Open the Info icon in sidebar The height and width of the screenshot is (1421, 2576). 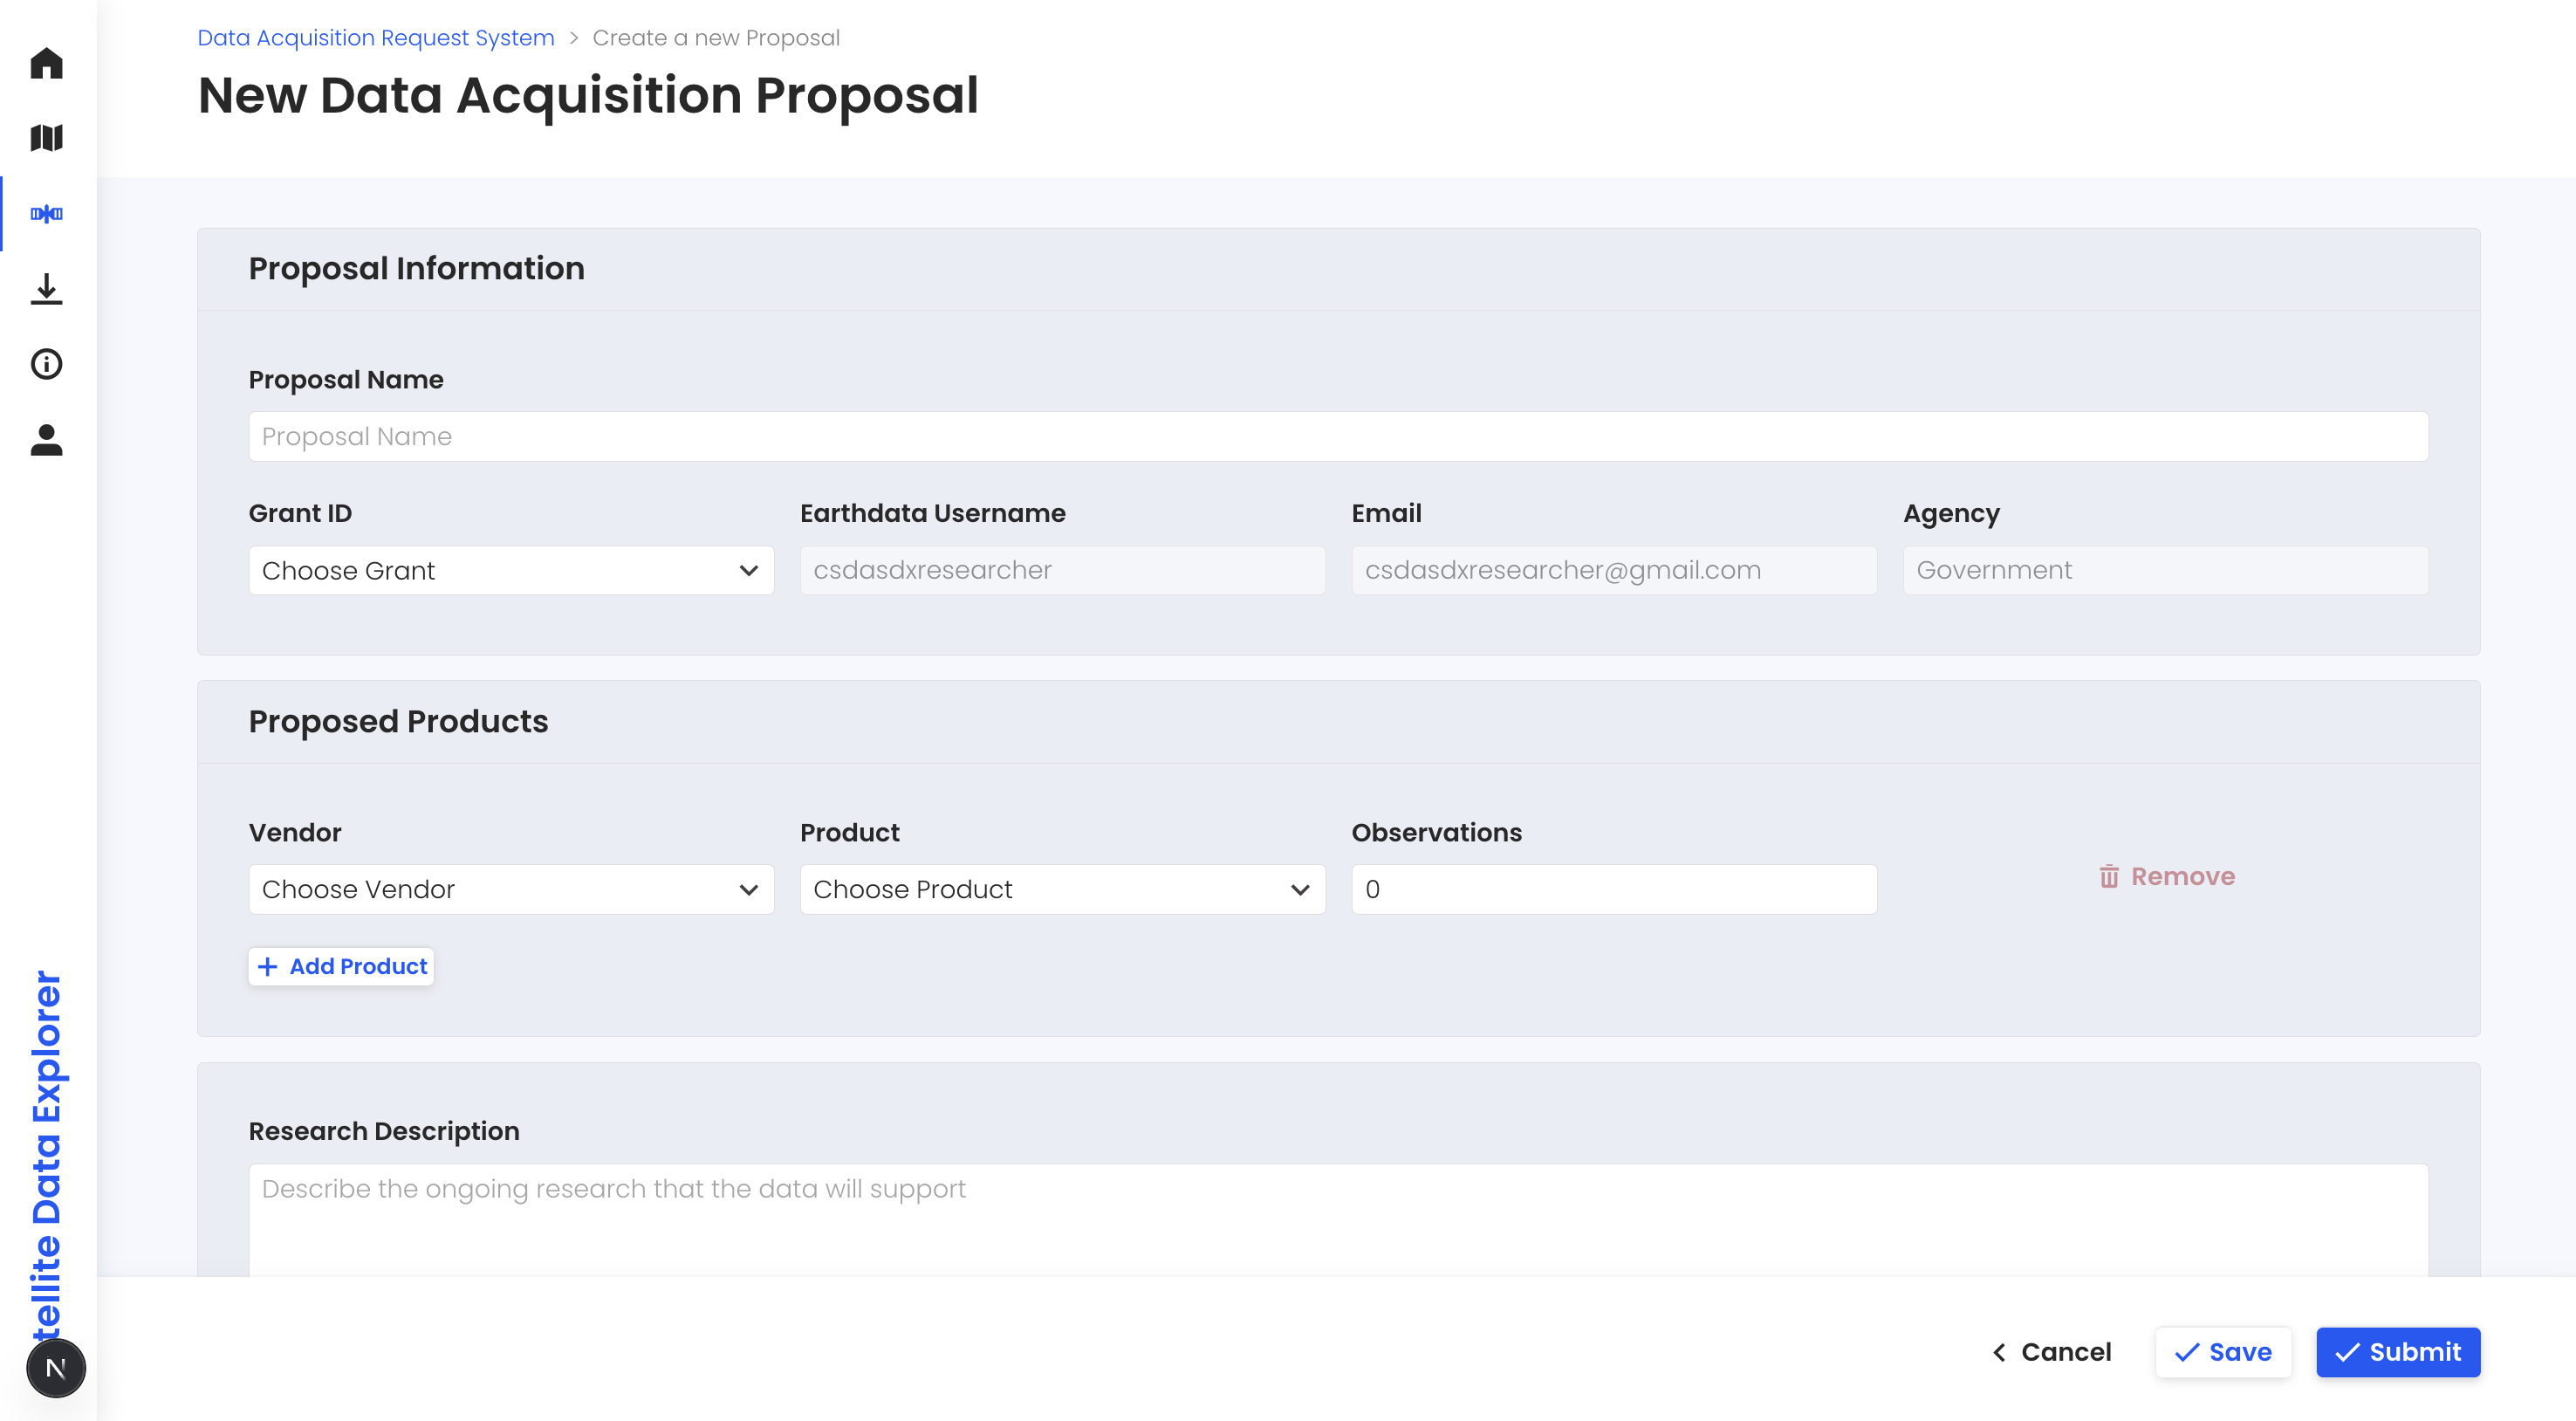[x=47, y=364]
